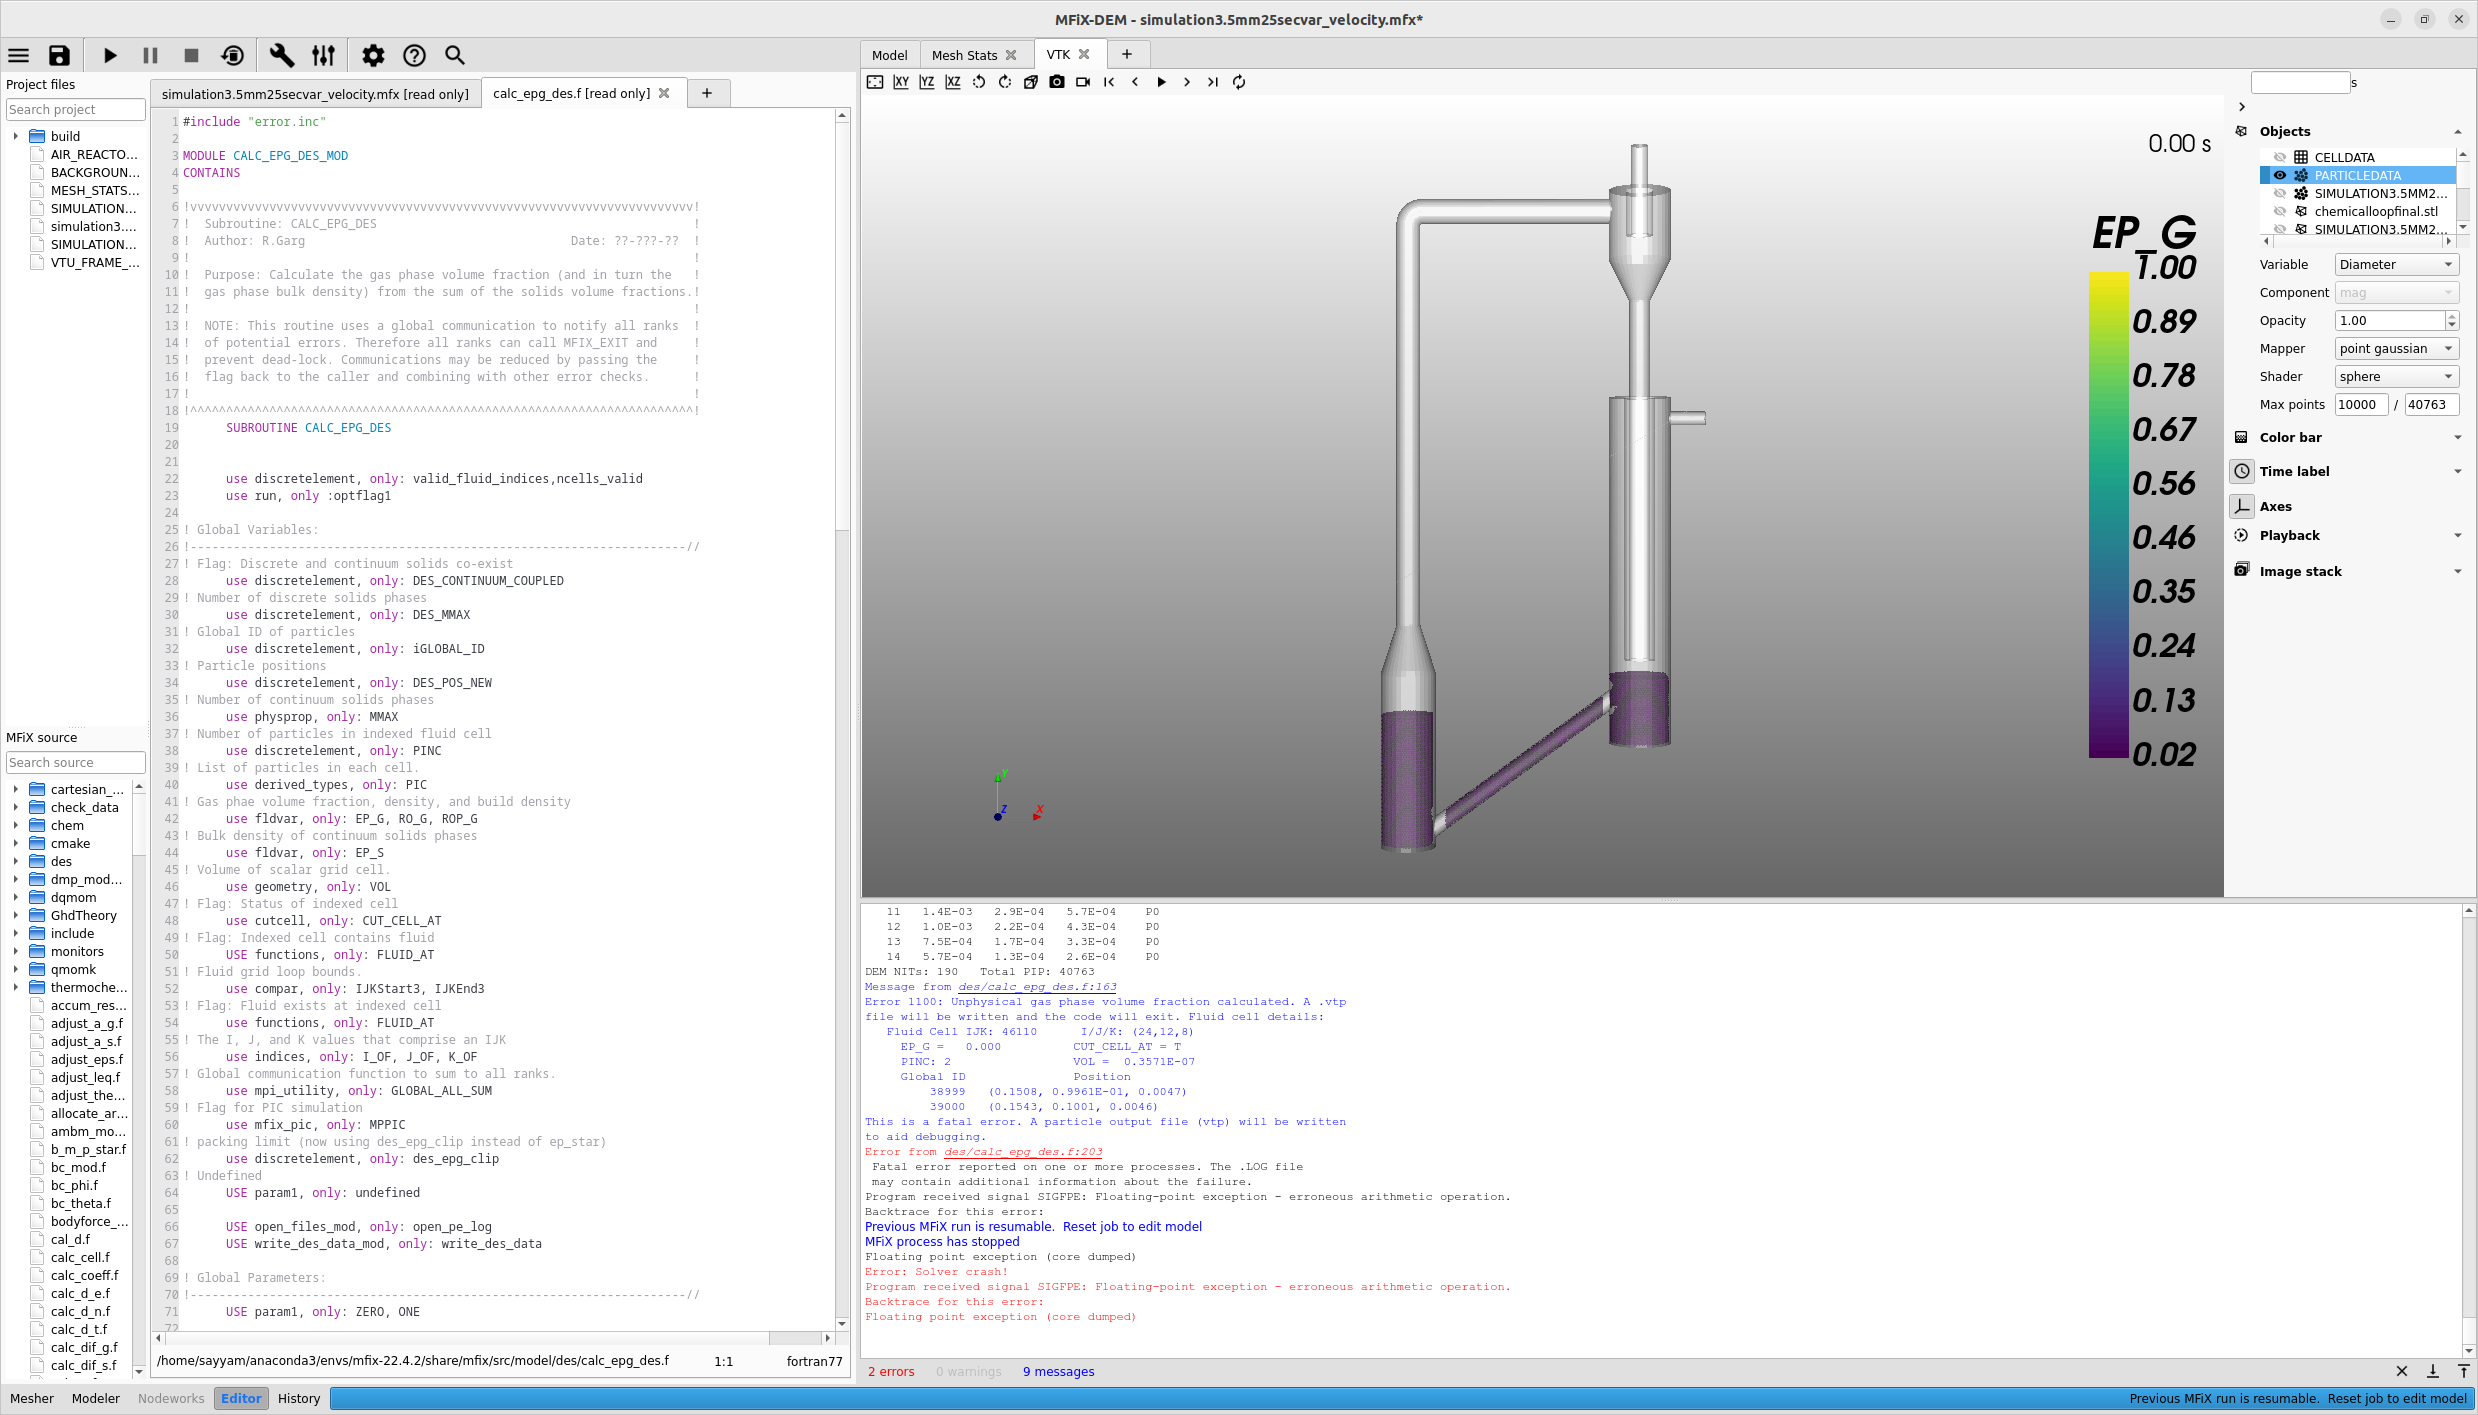
Task: Toggle the perspective cube icon in VTK toolbar
Action: (1031, 82)
